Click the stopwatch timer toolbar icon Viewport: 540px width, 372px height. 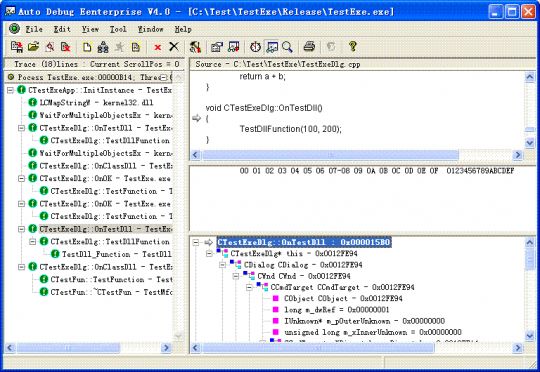coord(255,46)
